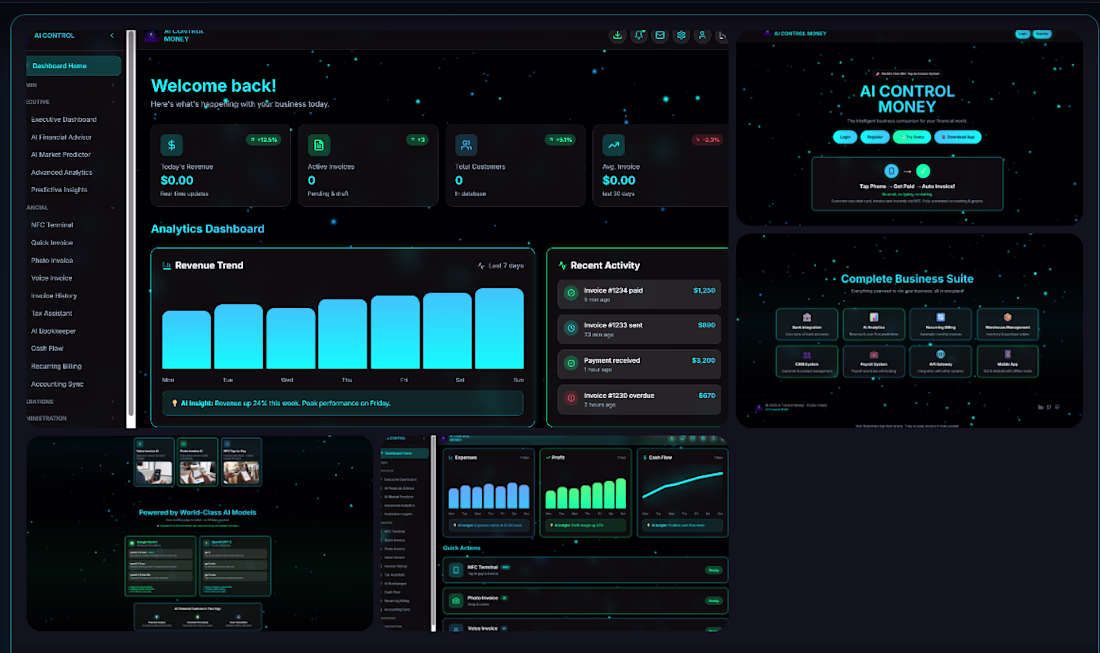Collapse the large dashboard sidebar with the chevron
The height and width of the screenshot is (653, 1100).
pos(112,35)
